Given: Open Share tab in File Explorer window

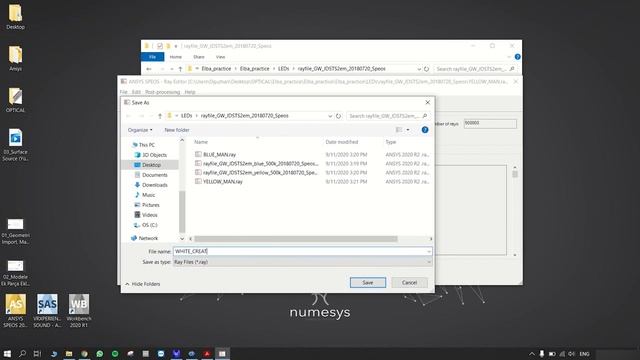Looking at the screenshot, I should tap(199, 57).
